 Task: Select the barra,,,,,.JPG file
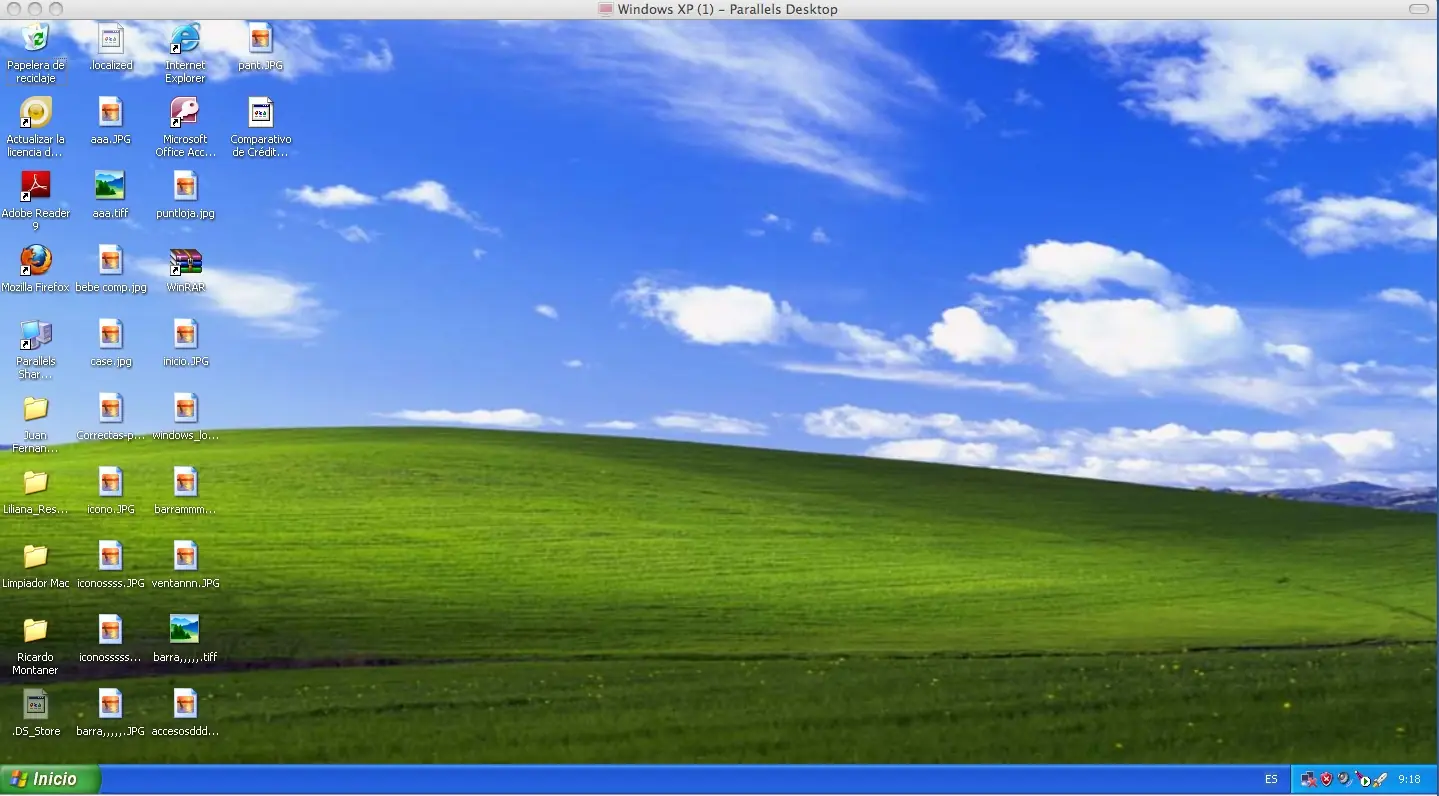click(110, 704)
